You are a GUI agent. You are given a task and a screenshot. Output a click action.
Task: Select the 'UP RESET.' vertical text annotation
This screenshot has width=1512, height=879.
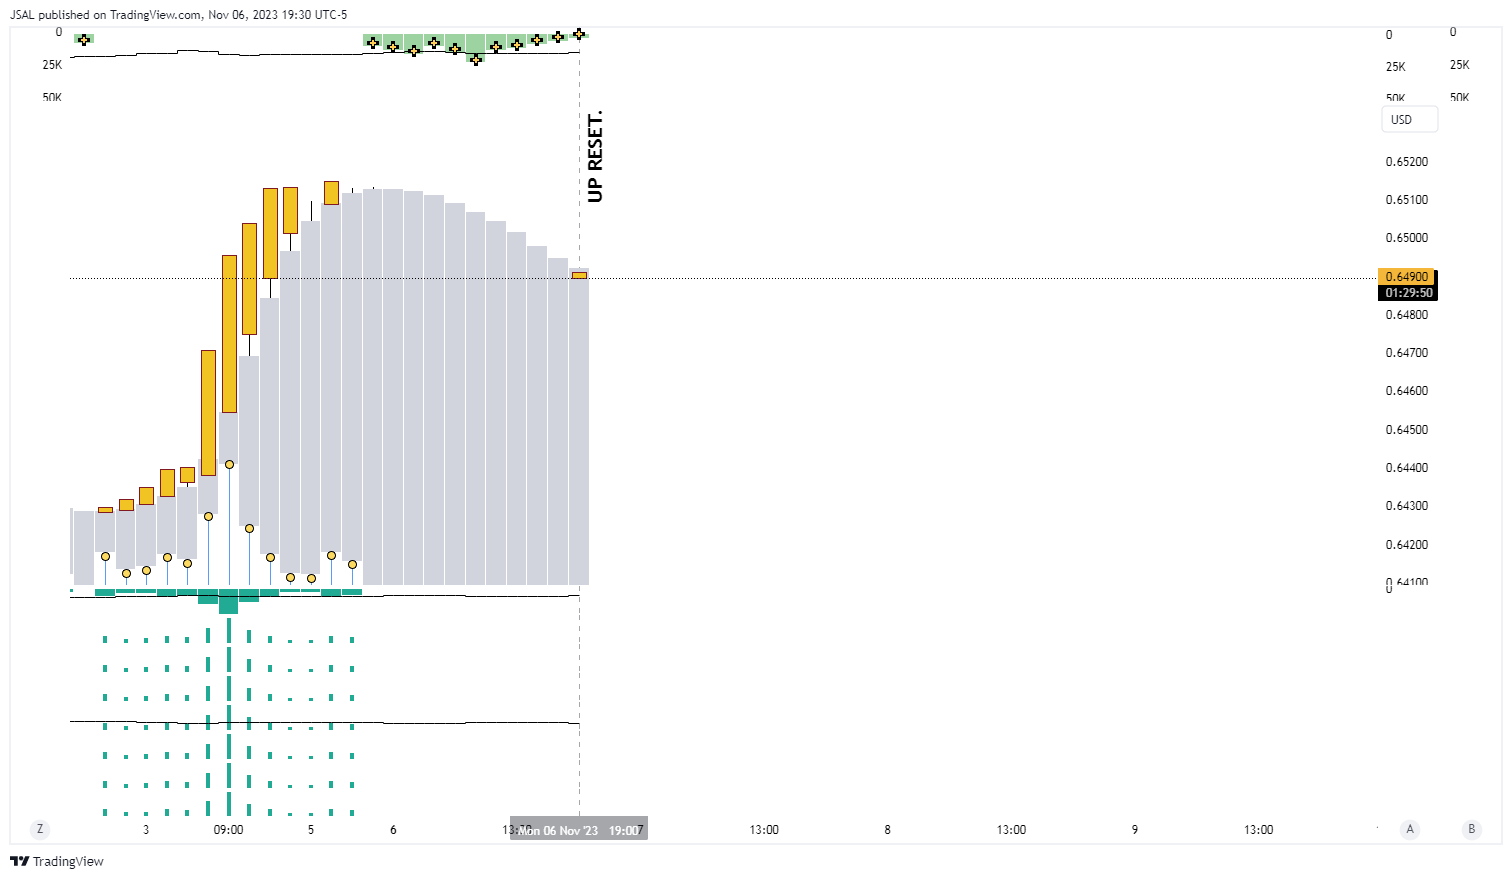595,156
